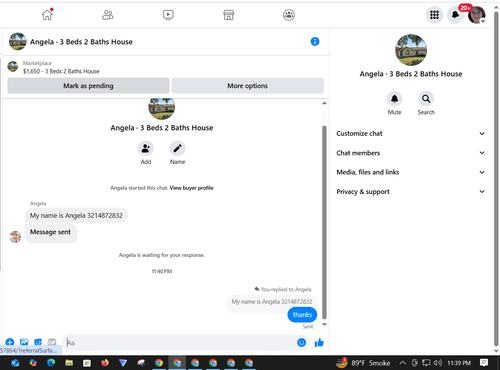Click the blue conversation information icon
The height and width of the screenshot is (370, 500).
point(315,41)
